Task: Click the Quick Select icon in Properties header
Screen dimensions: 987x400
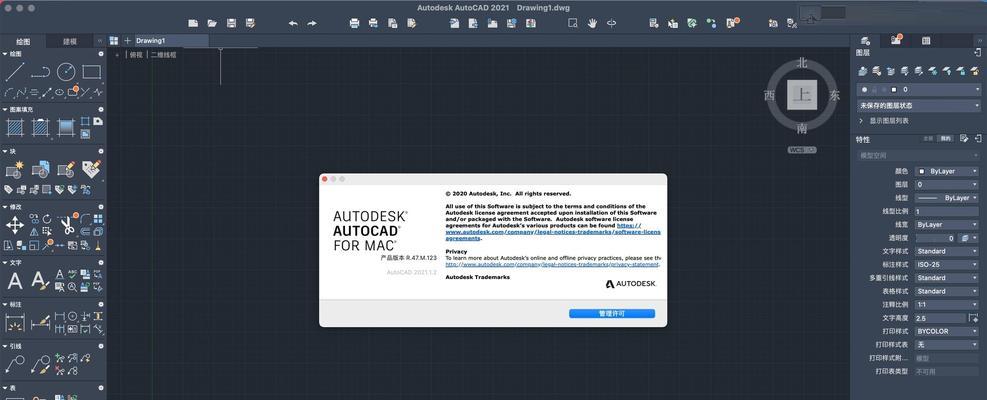Action: [965, 139]
